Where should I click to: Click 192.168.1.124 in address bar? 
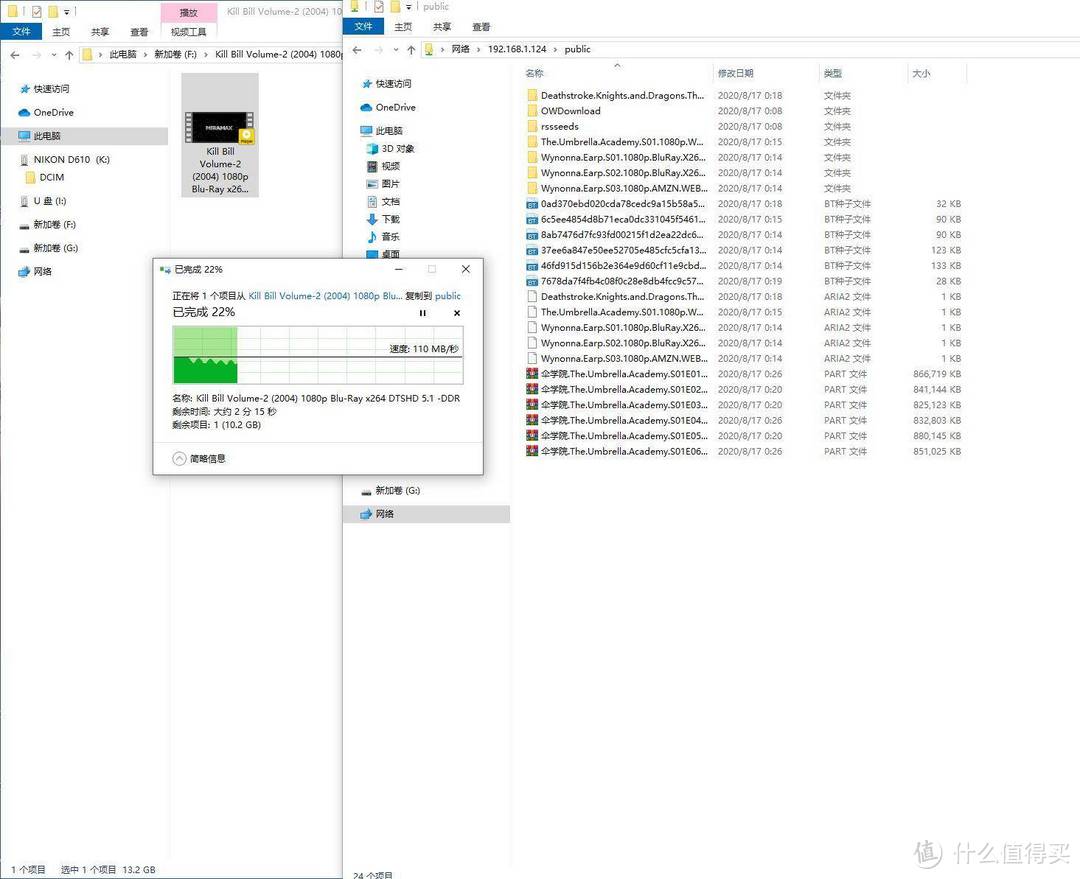coord(517,49)
